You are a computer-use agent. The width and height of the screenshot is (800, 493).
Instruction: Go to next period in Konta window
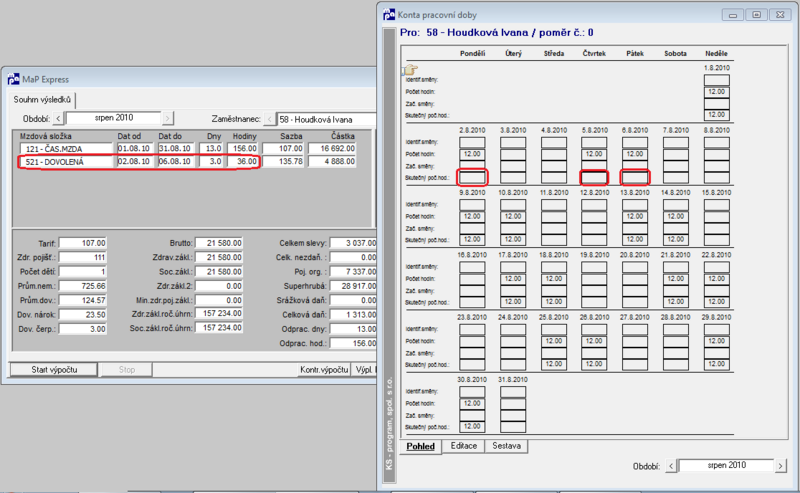[780, 465]
